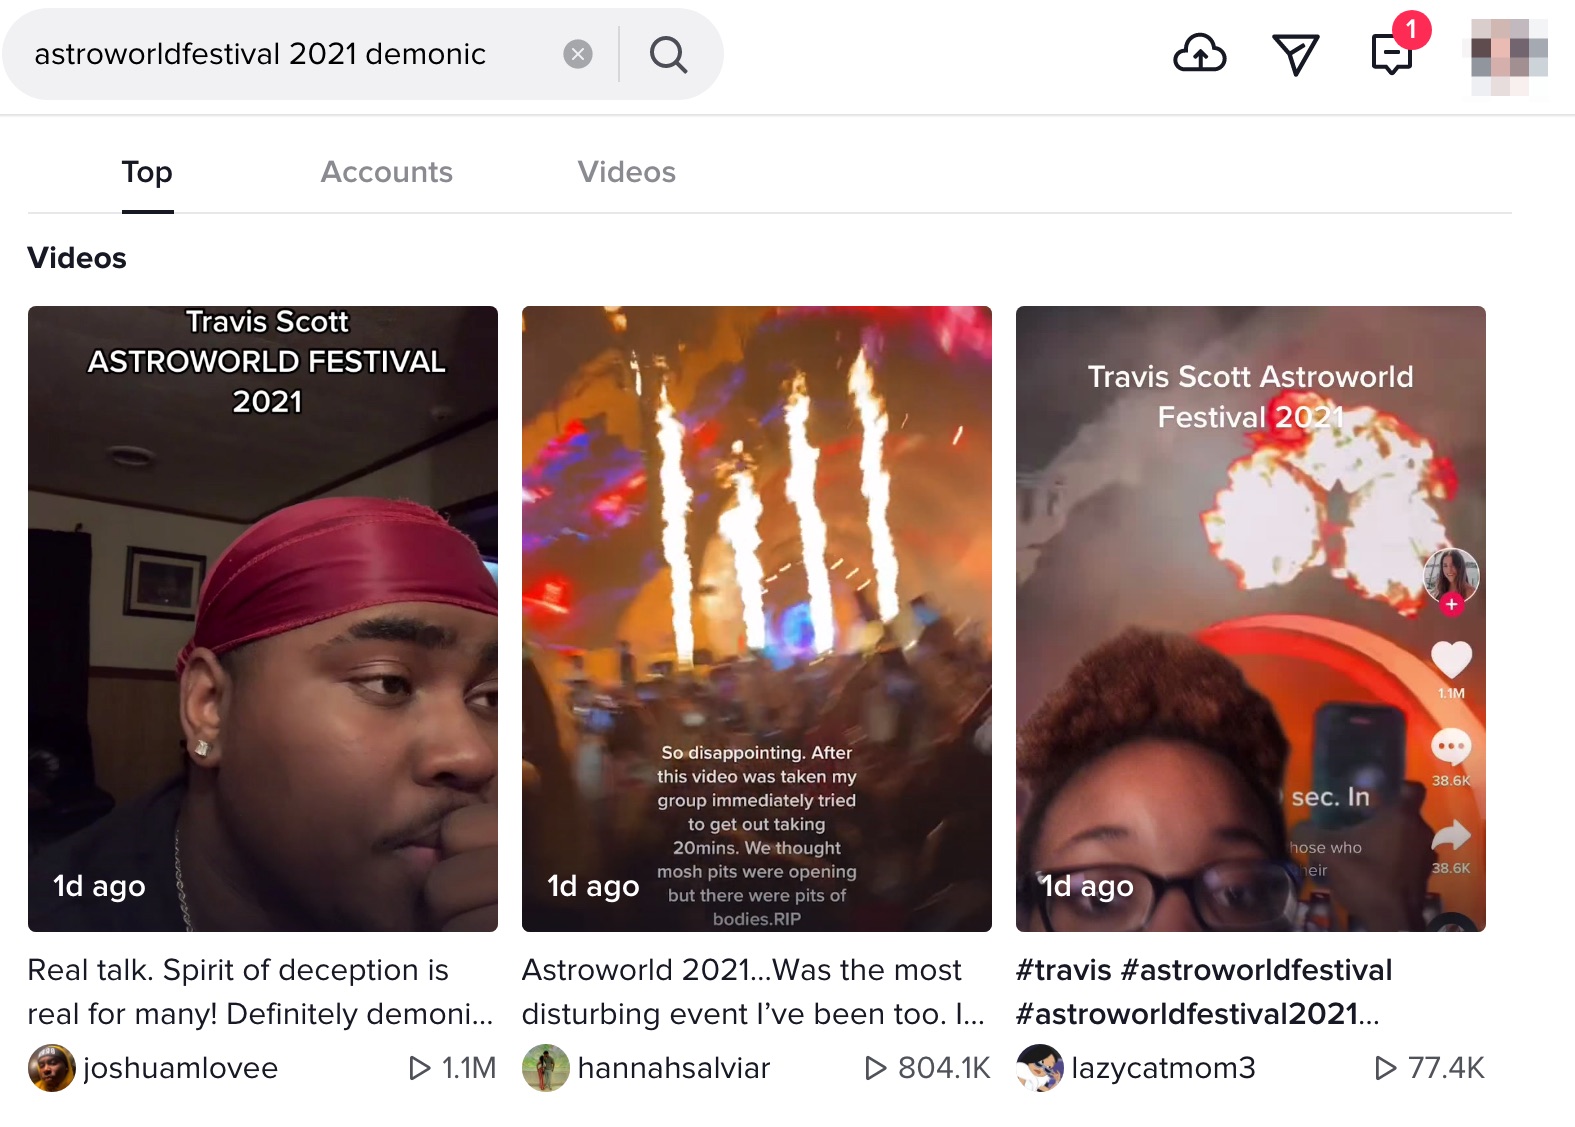Screen dimensions: 1575x1127
Task: Open the upload video cloud icon
Action: tap(1199, 54)
